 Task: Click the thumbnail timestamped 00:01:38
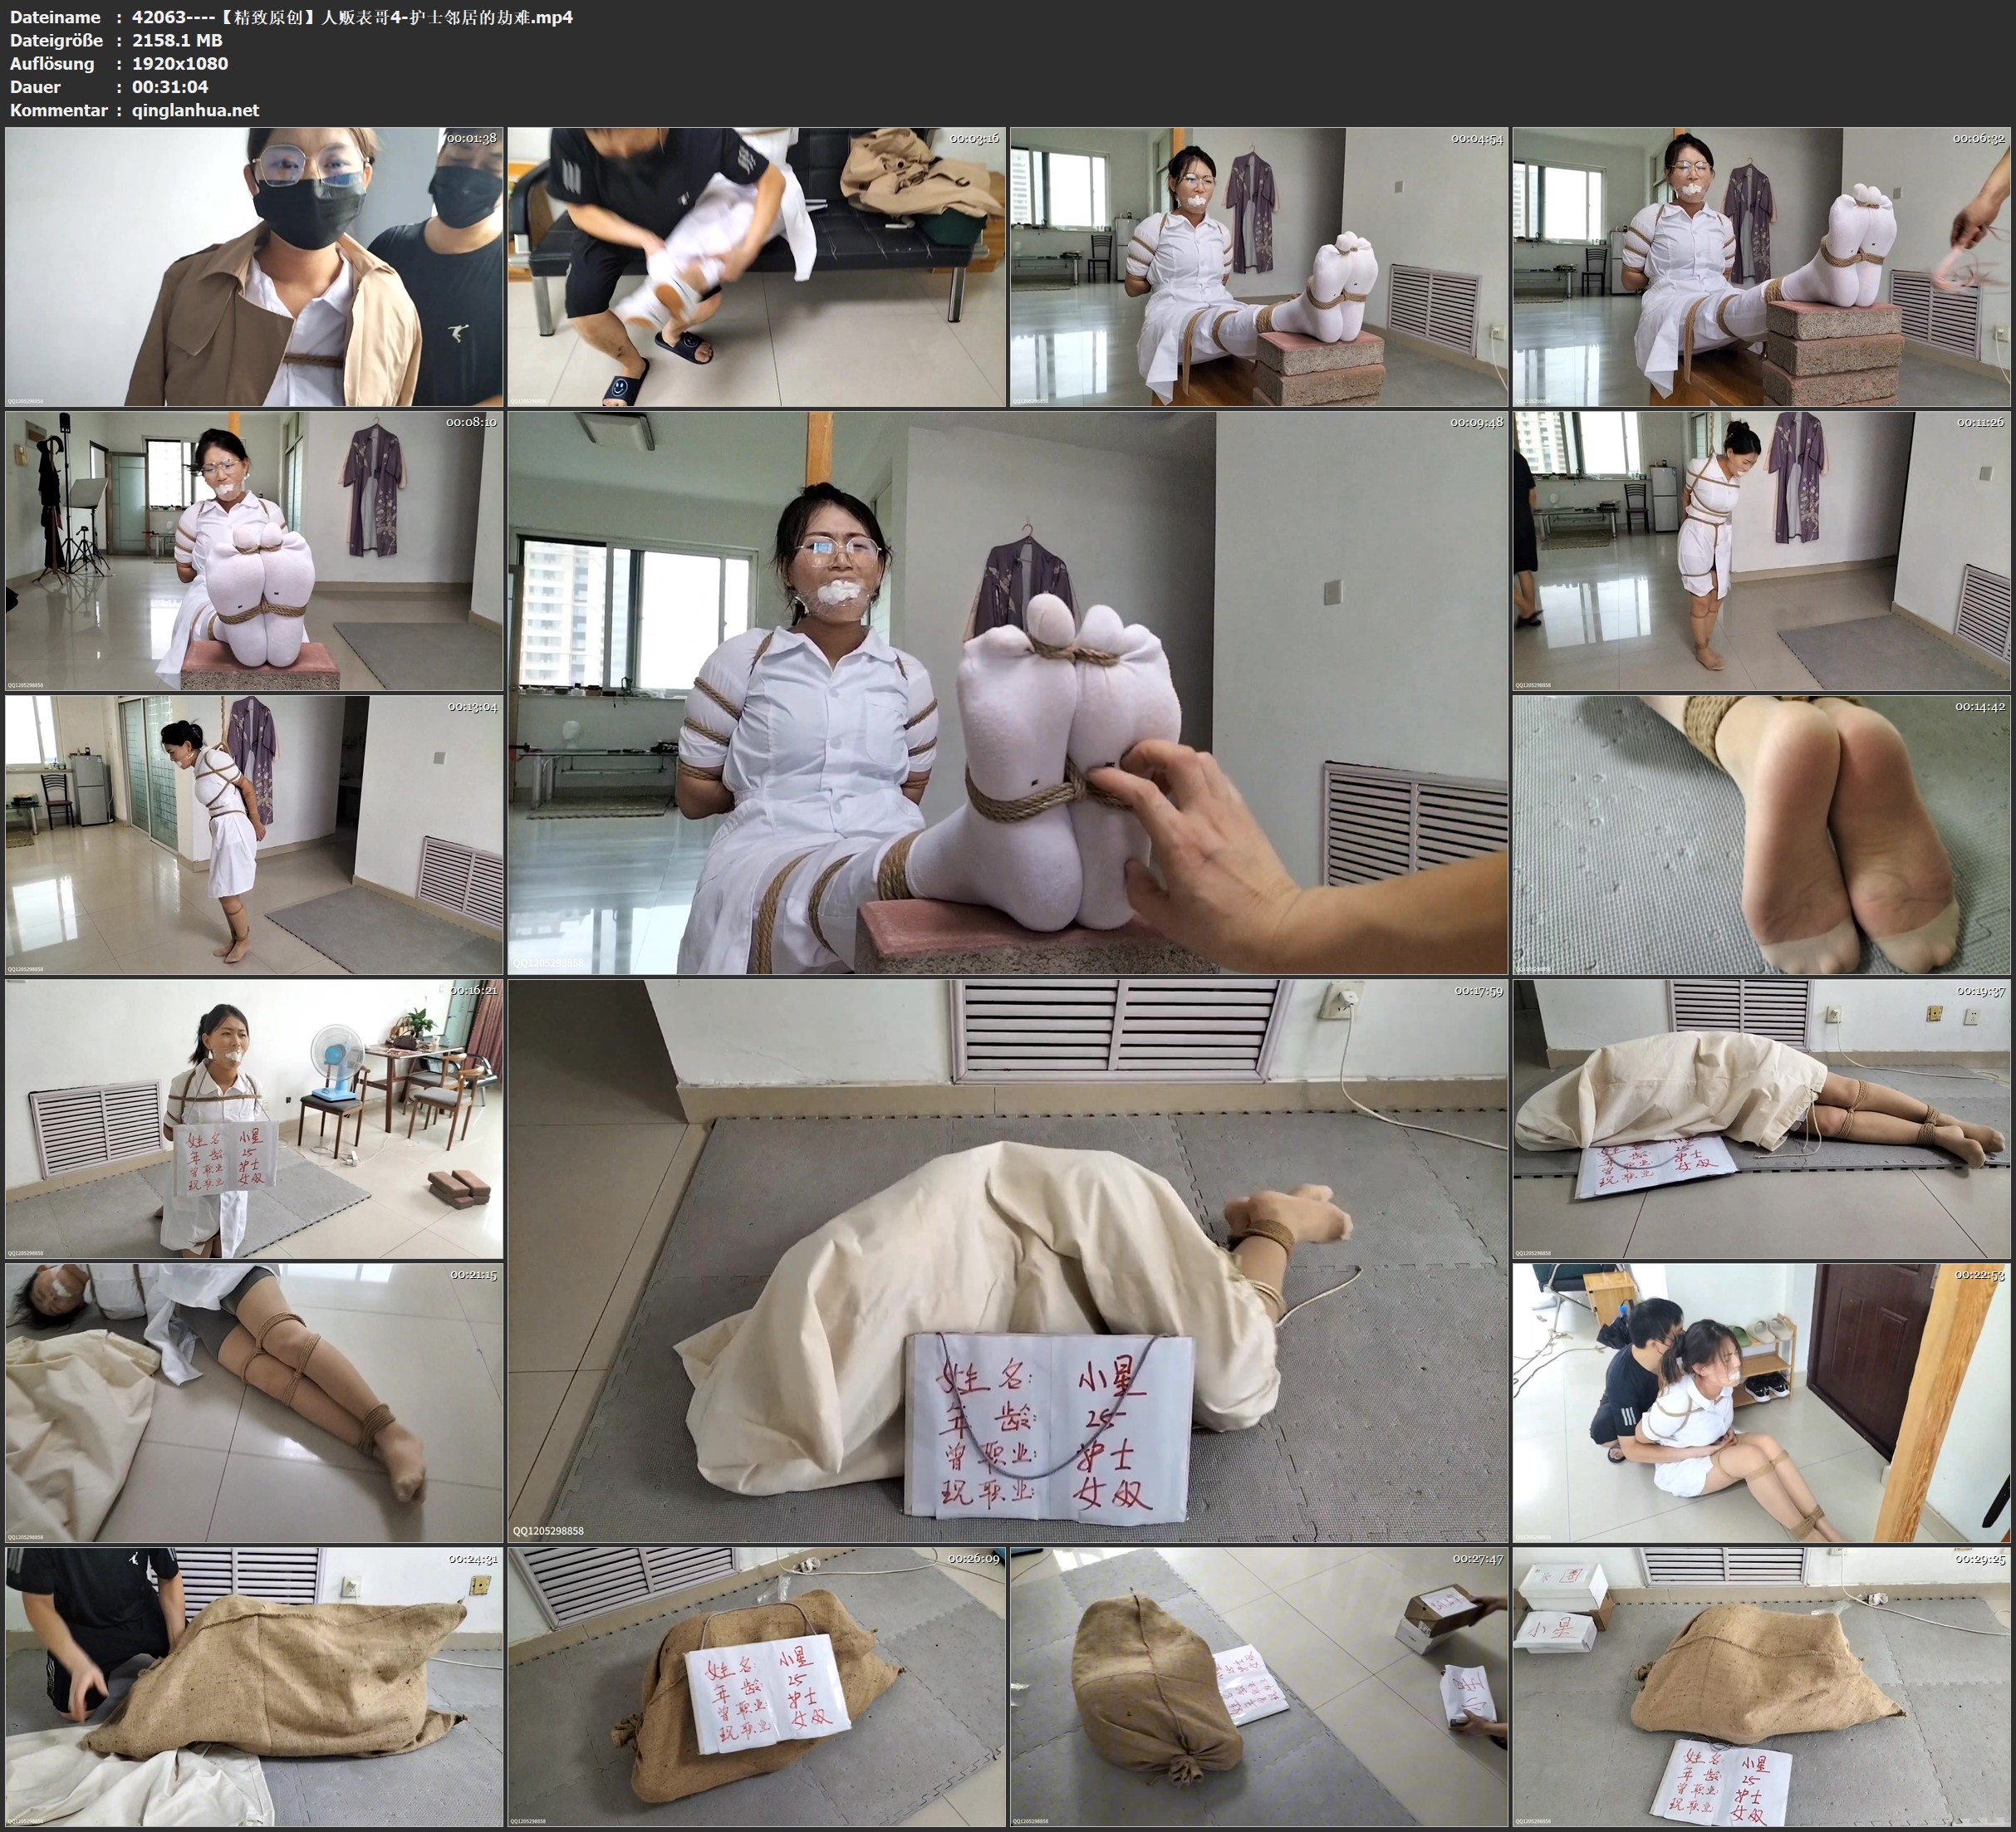pyautogui.click(x=254, y=267)
